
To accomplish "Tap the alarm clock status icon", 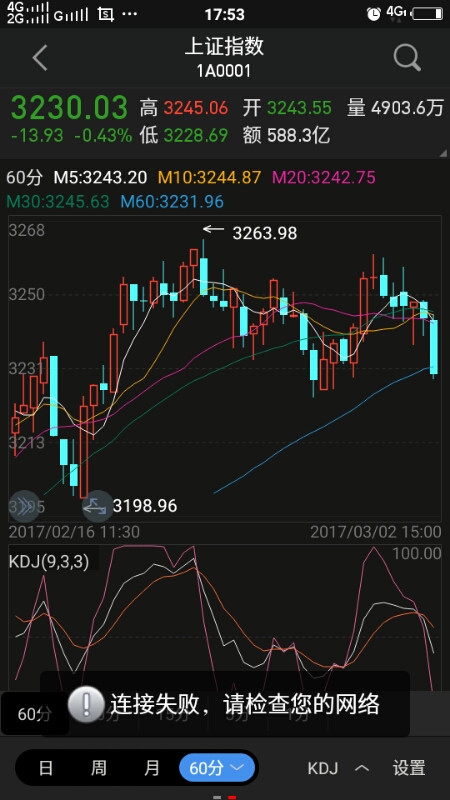I will tap(373, 14).
